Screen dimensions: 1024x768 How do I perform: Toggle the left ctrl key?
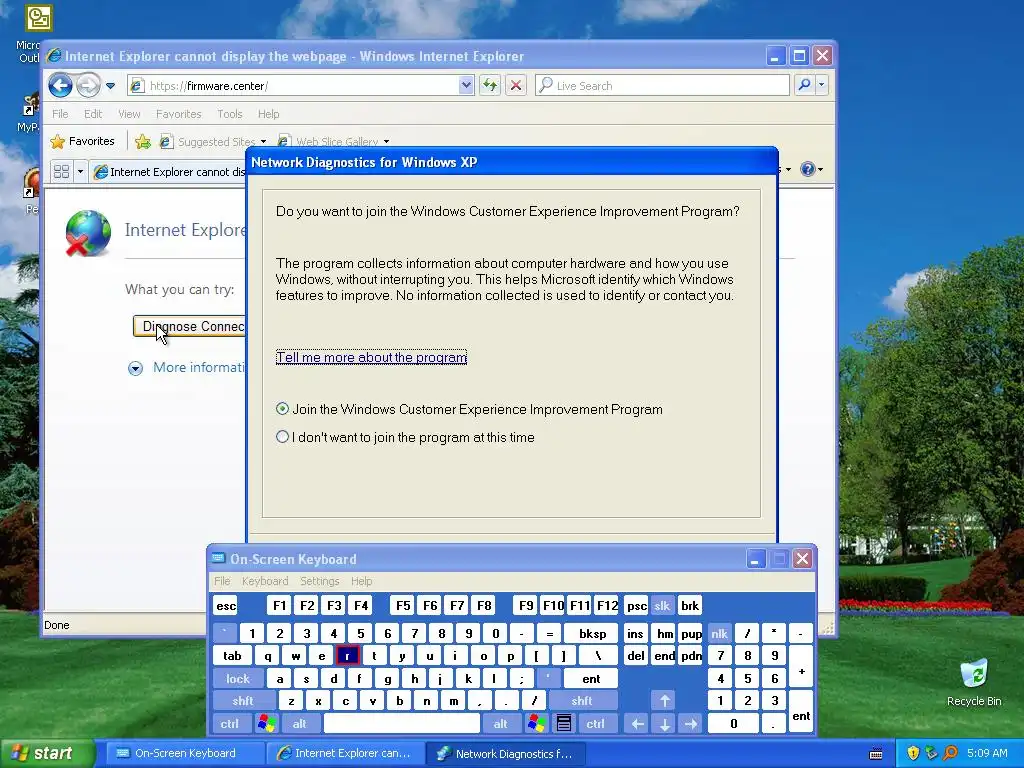pyautogui.click(x=229, y=724)
